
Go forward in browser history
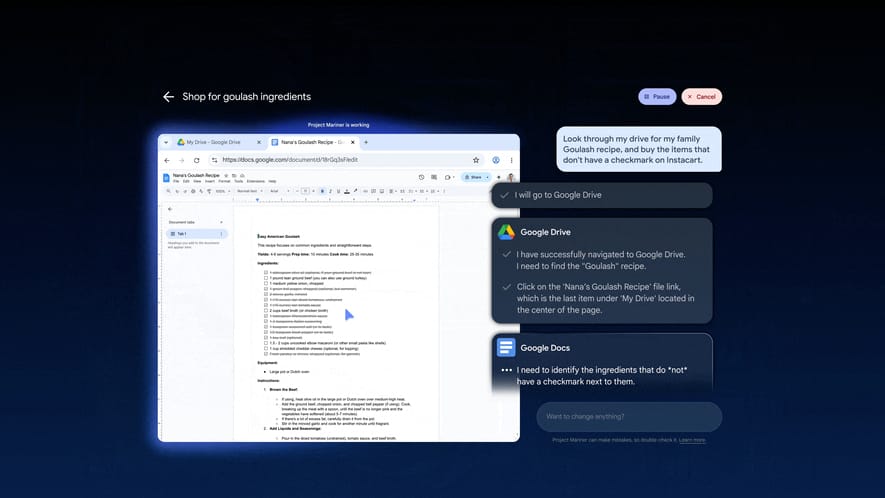(x=182, y=160)
